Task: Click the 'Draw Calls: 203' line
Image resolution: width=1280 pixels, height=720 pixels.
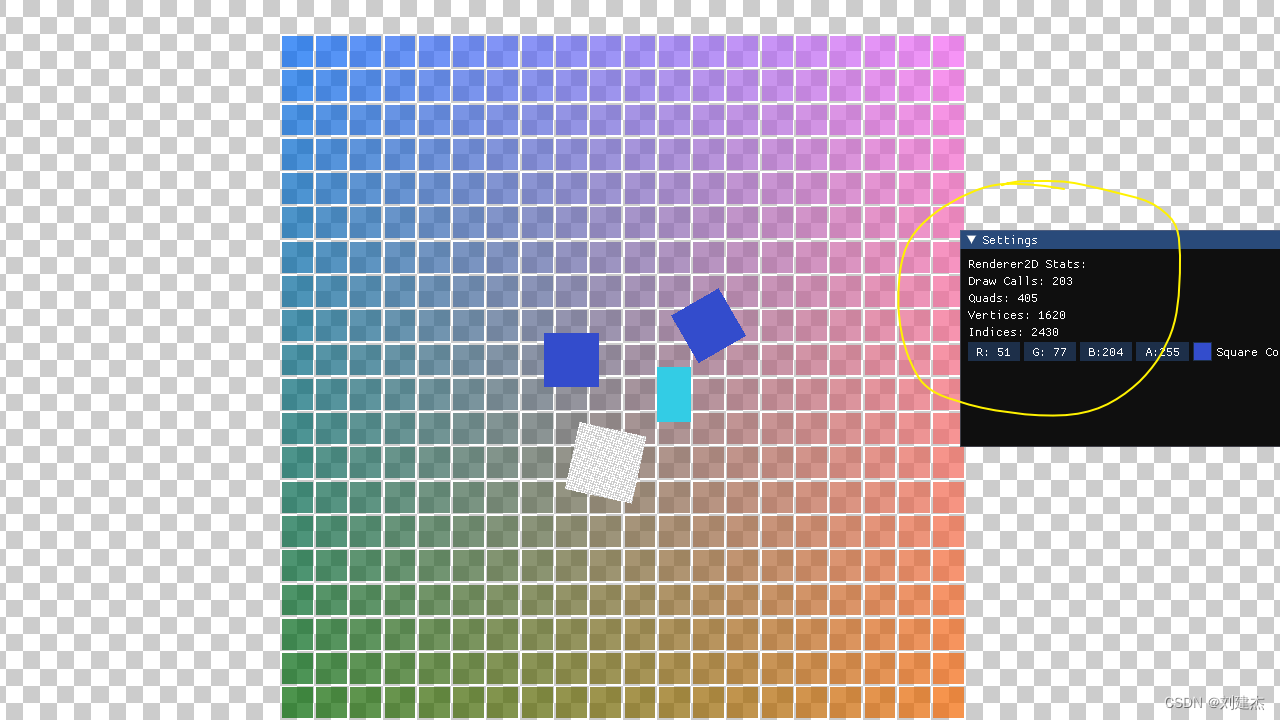Action: pos(1020,281)
